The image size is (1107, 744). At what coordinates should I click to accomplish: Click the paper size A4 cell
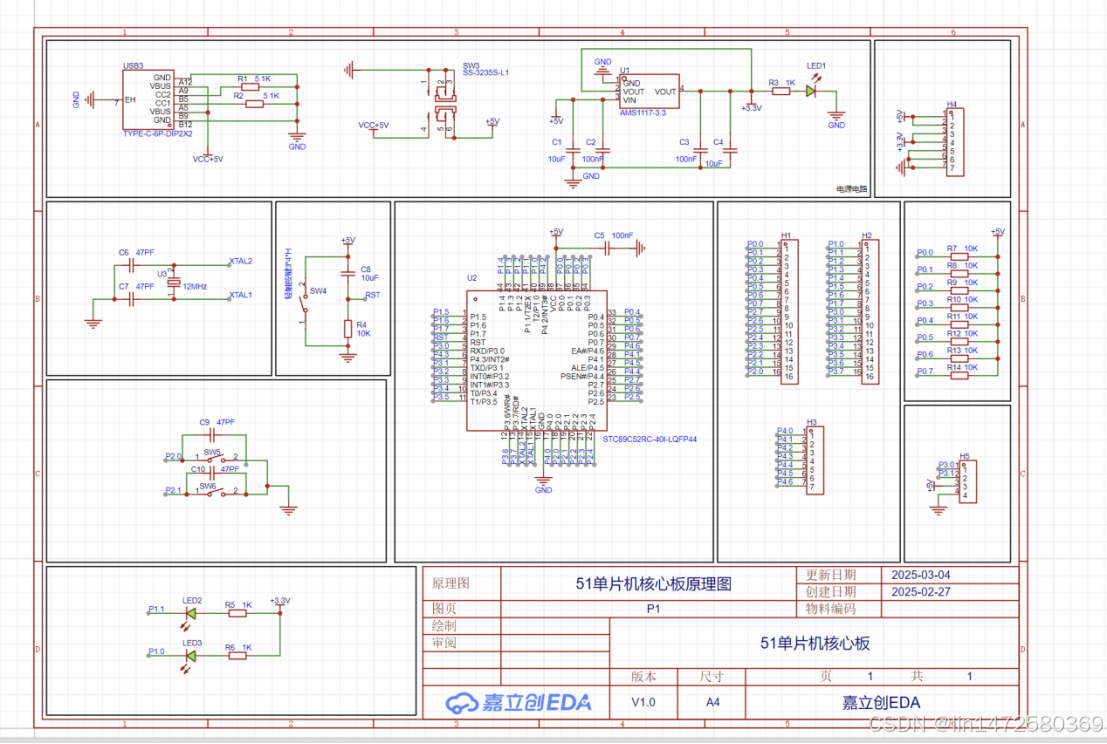point(712,702)
